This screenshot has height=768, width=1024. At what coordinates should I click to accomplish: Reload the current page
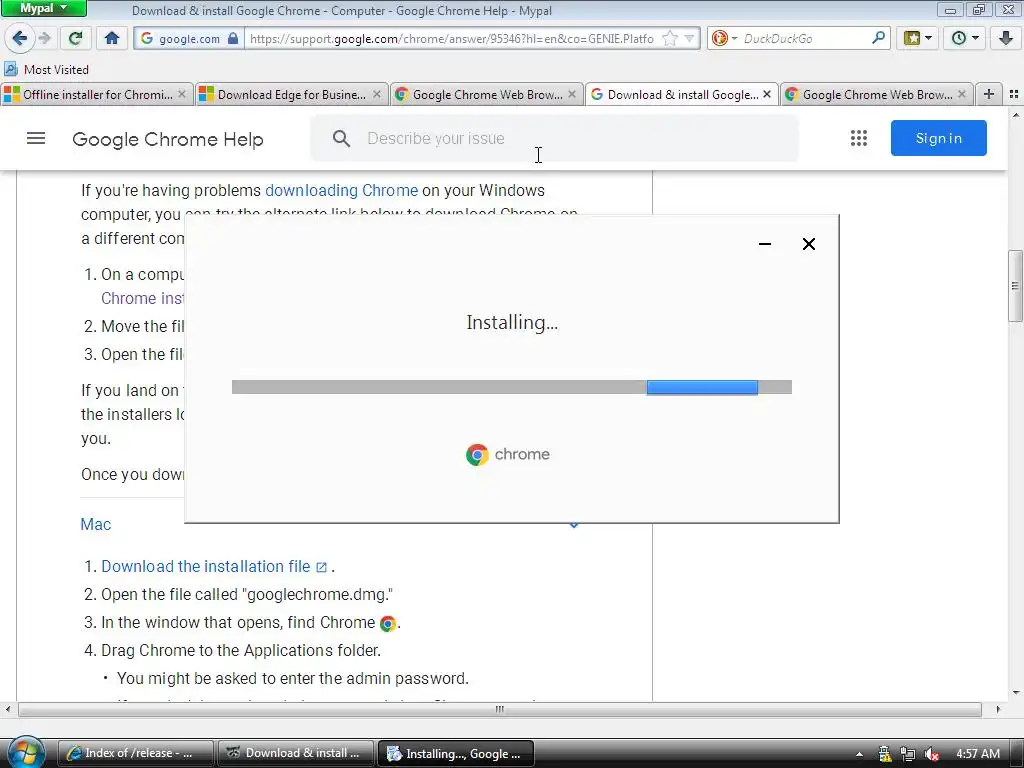pyautogui.click(x=76, y=38)
